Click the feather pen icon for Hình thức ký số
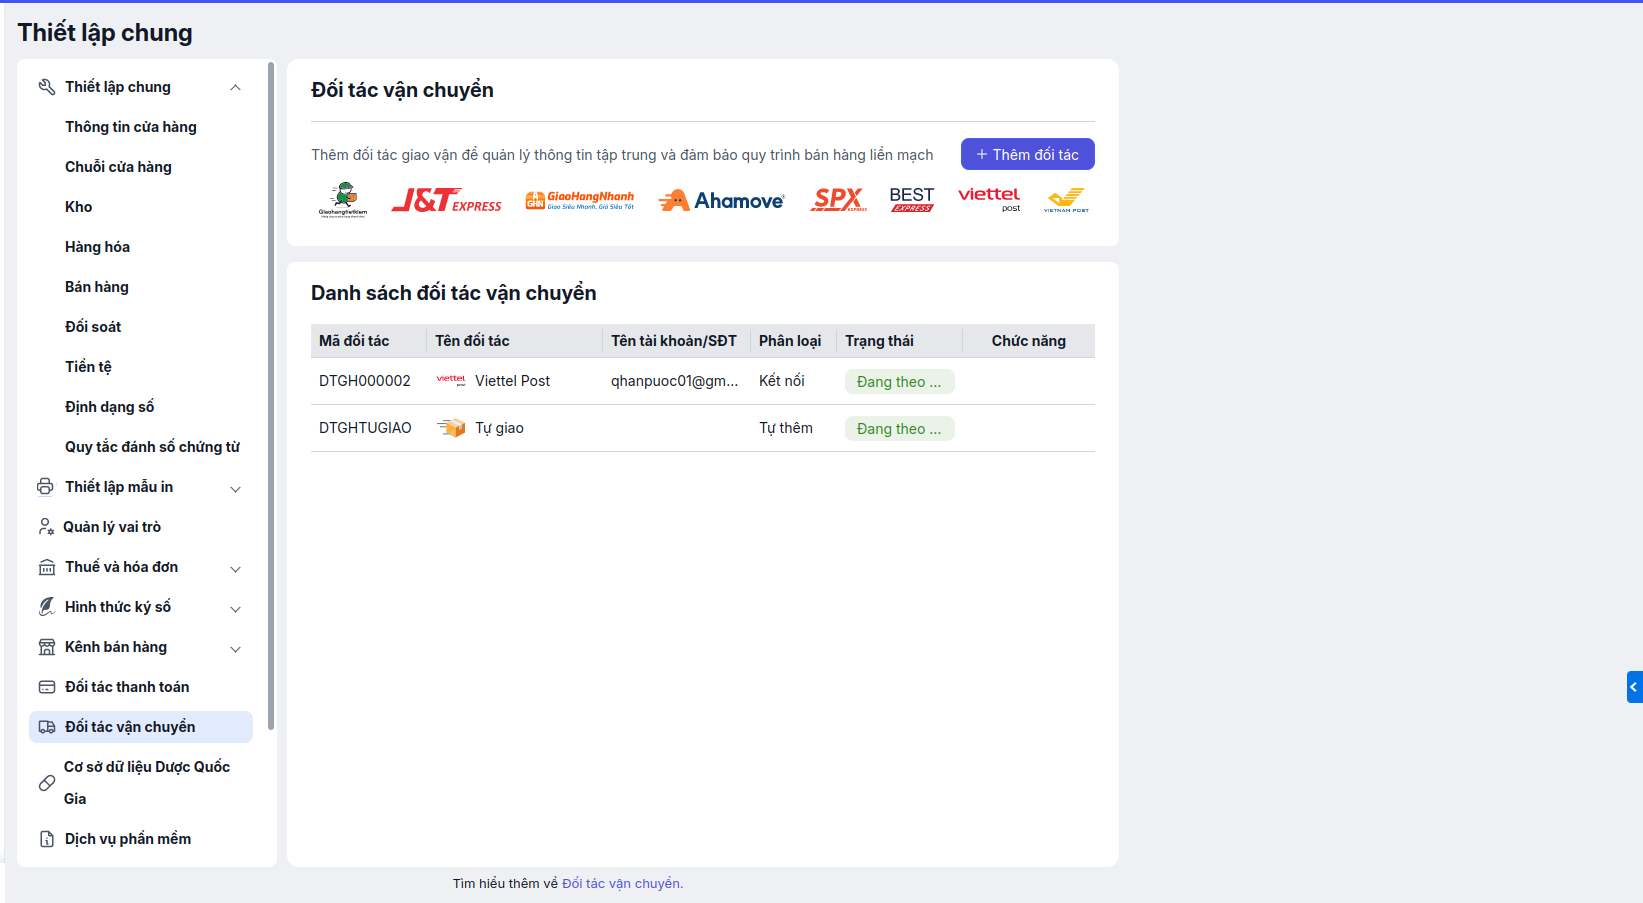This screenshot has height=903, width=1643. [46, 607]
